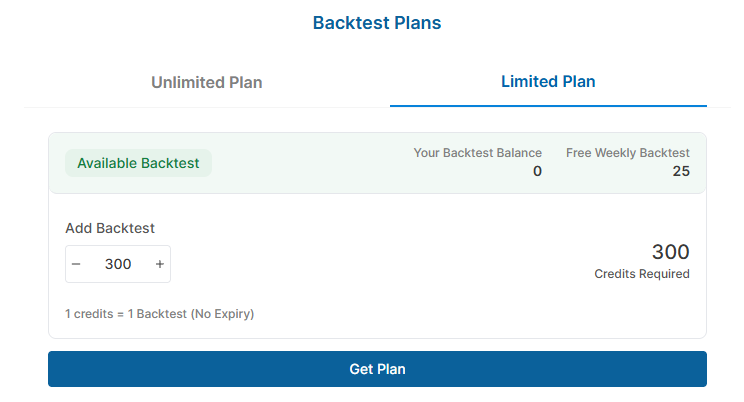Select the Limited Plan tab

548,81
